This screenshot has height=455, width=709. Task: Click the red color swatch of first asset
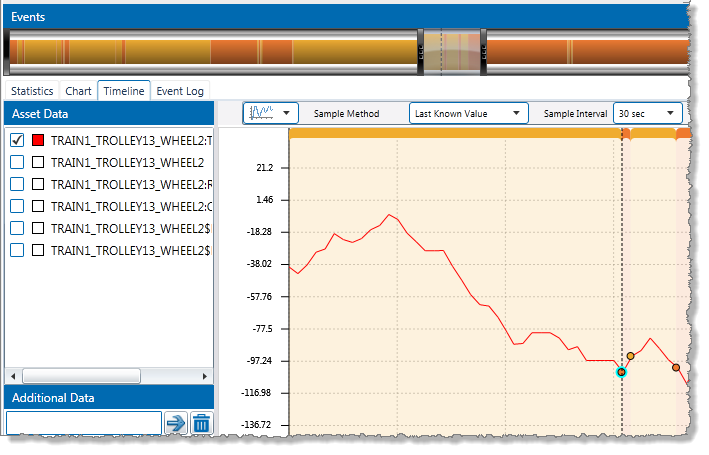tap(40, 140)
